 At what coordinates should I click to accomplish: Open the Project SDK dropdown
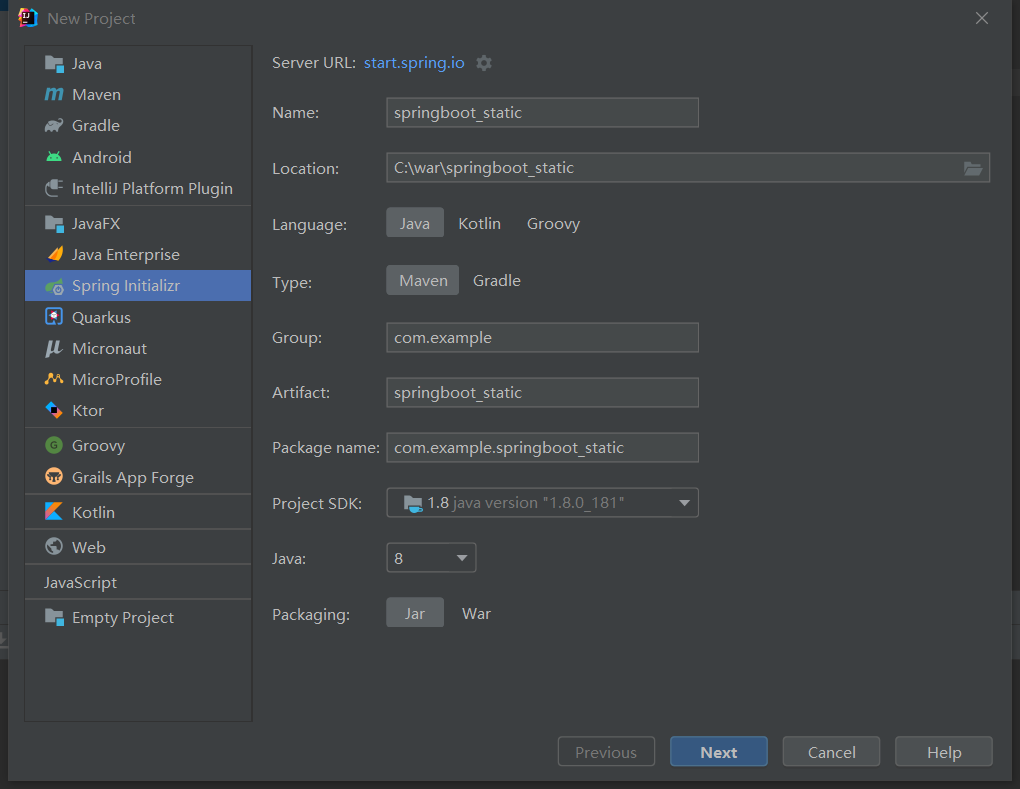[543, 503]
